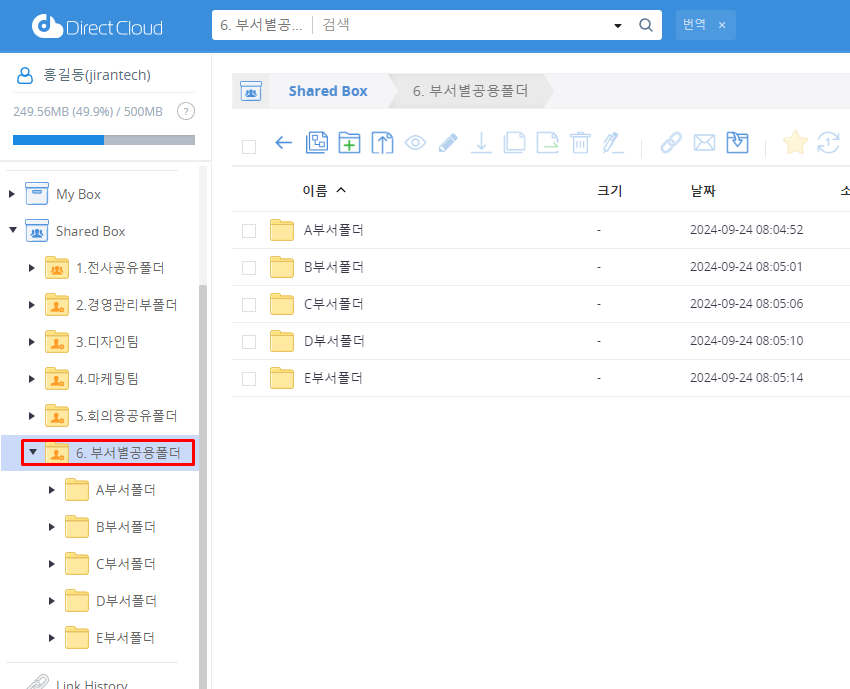Image resolution: width=850 pixels, height=689 pixels.
Task: Close the 번역 translate button
Action: pos(722,25)
